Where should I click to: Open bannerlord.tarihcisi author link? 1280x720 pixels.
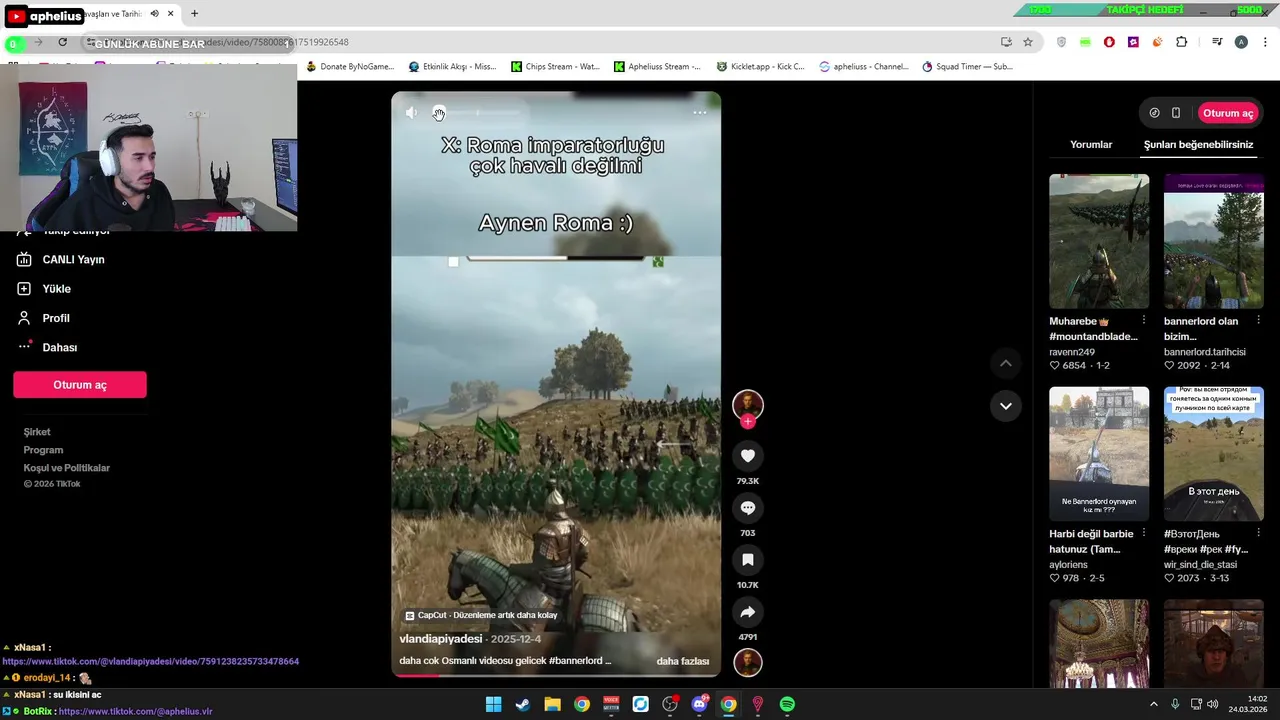[1205, 352]
